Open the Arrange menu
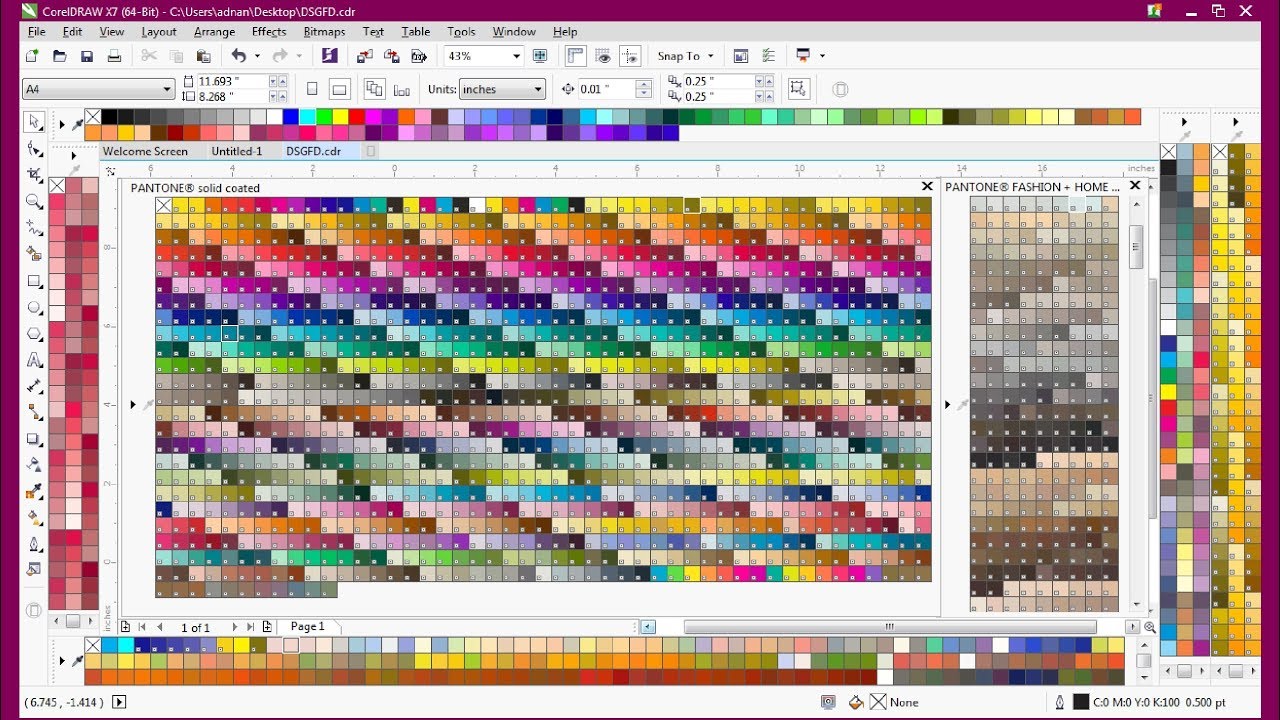Screen dimensions: 1280x720 [x=214, y=32]
